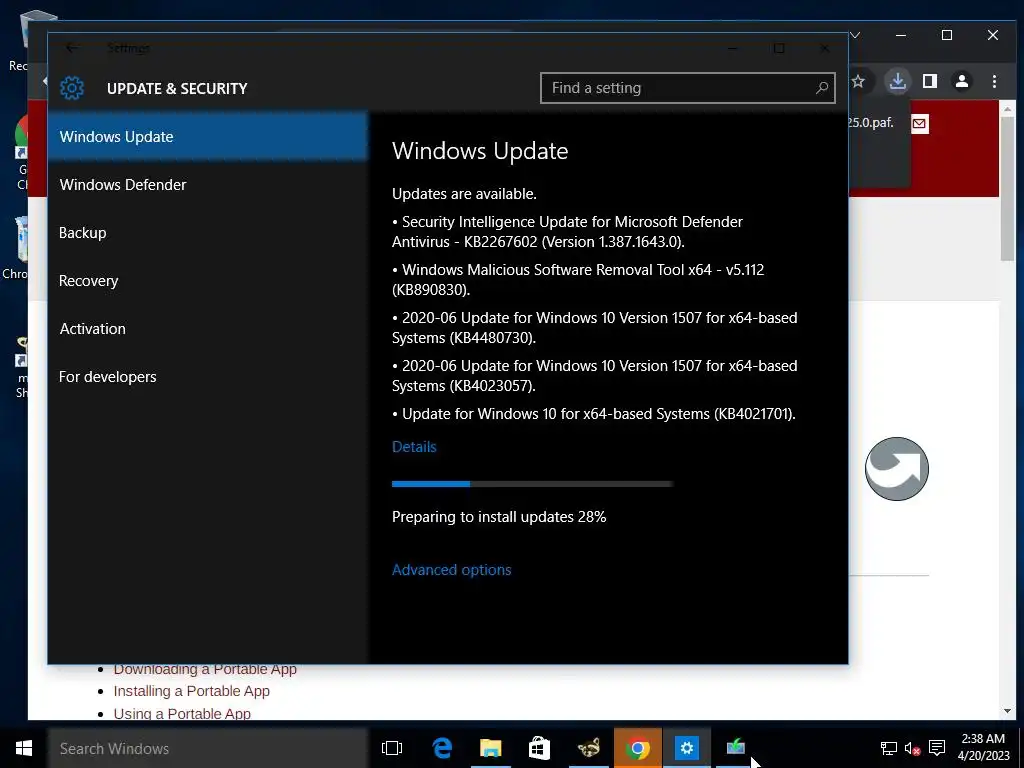This screenshot has width=1024, height=768.
Task: Click the Windows Update page heading
Action: (480, 151)
